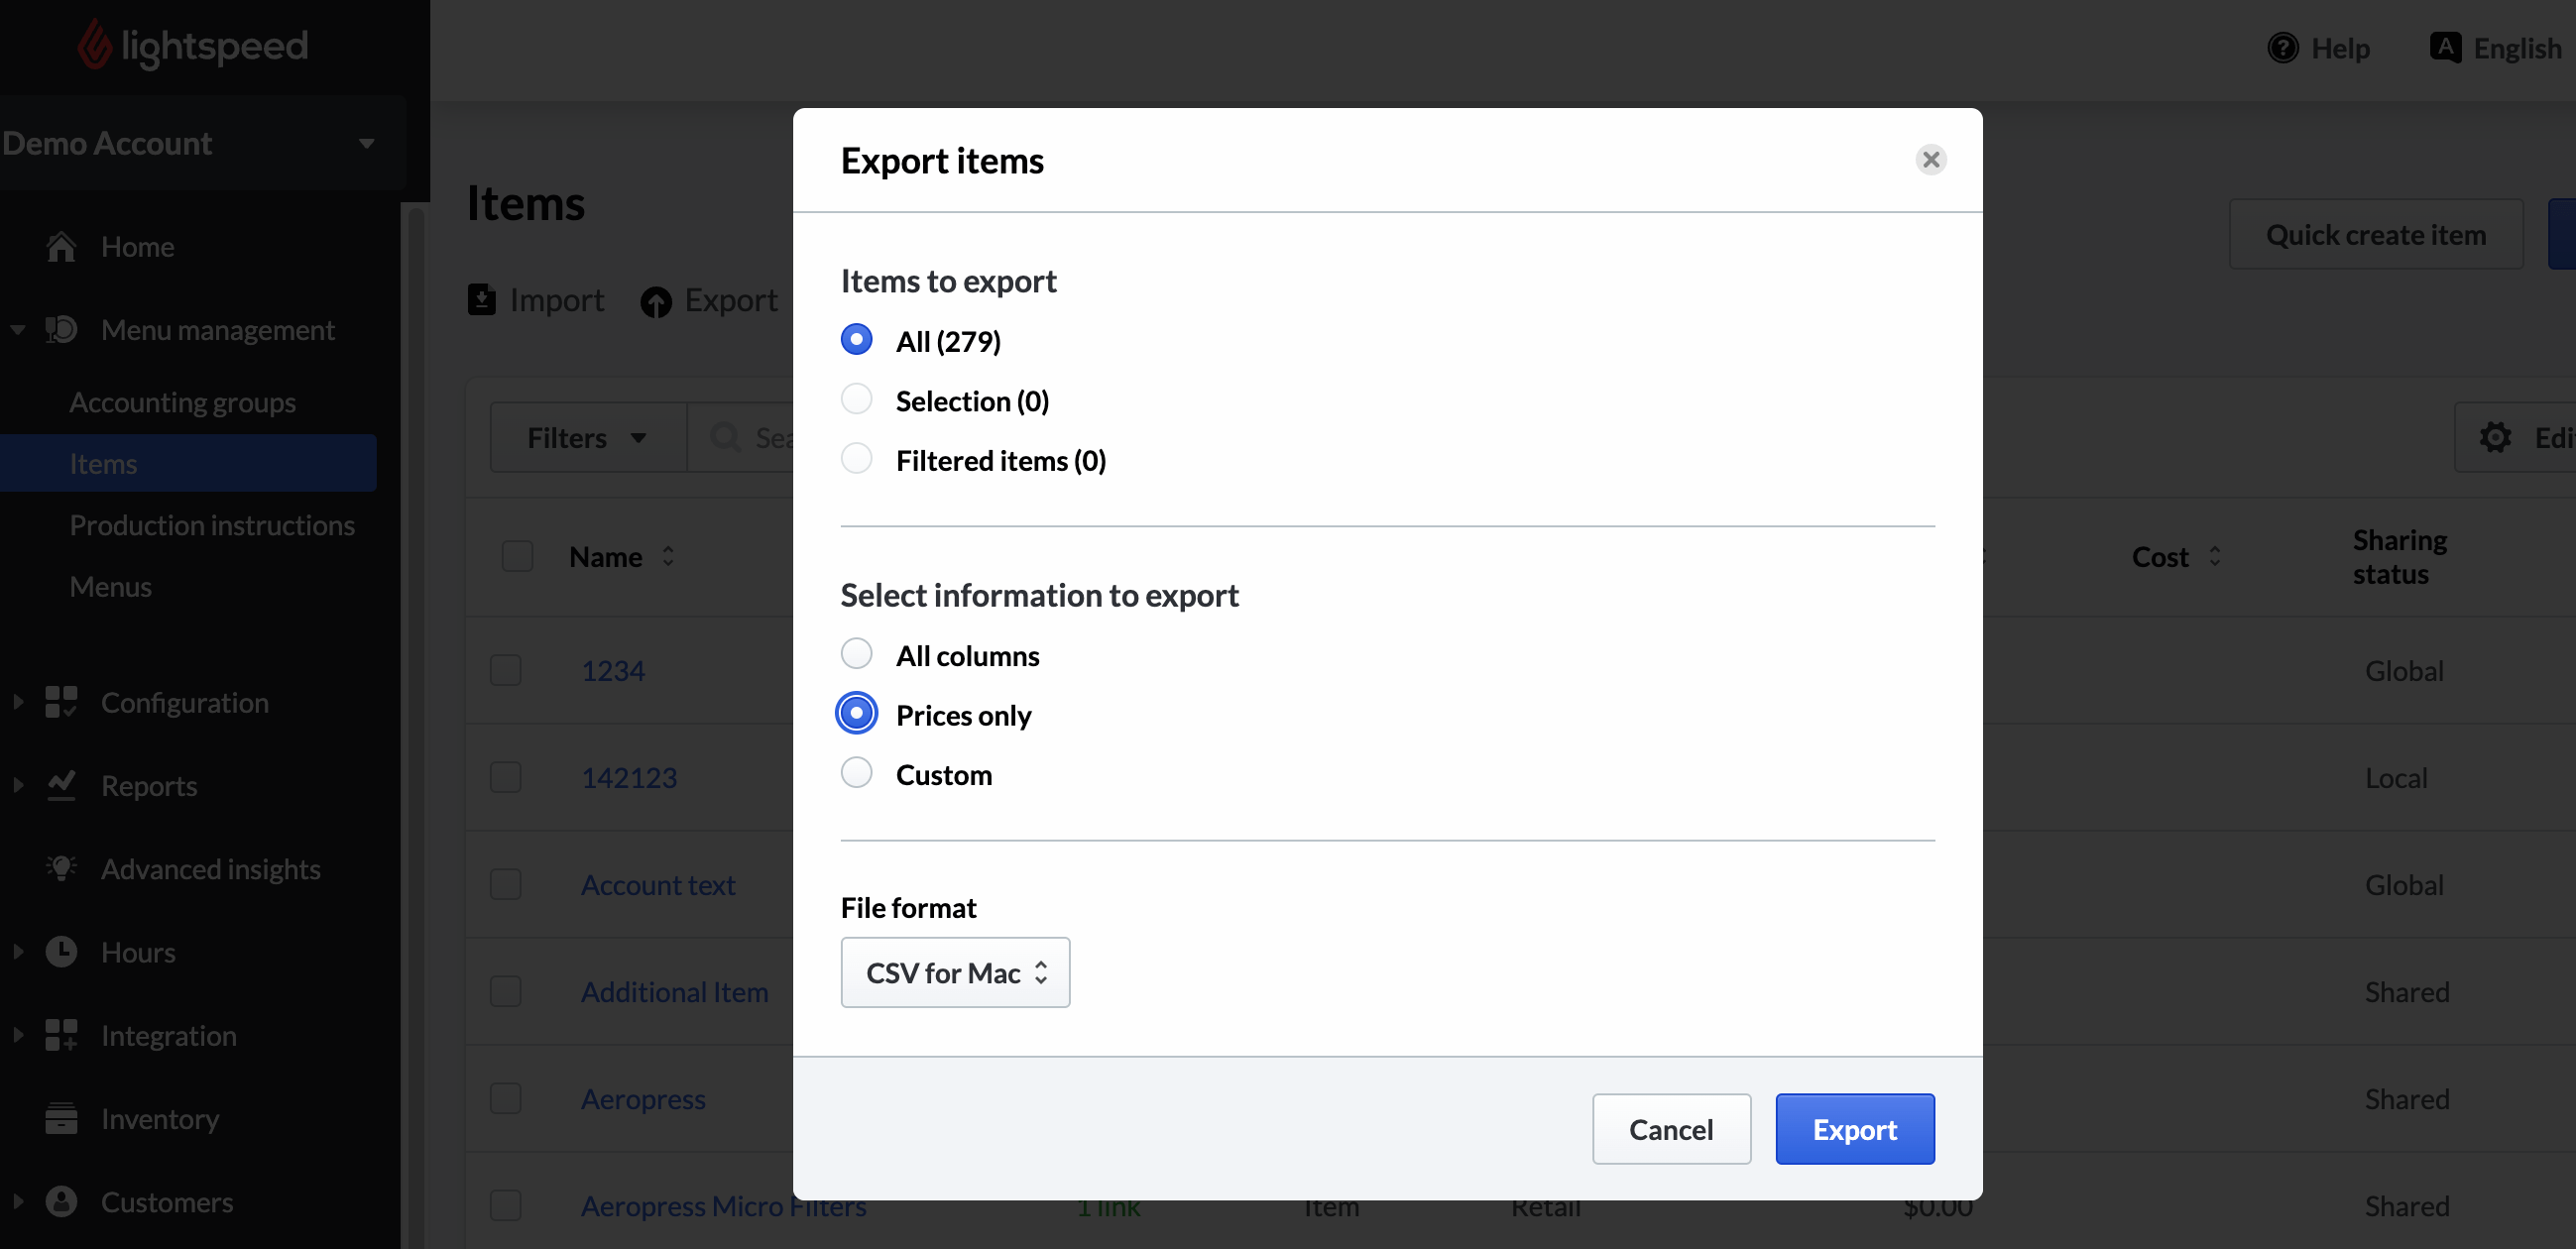The width and height of the screenshot is (2576, 1249).
Task: Tick the checkbox next to item 1234
Action: click(506, 670)
